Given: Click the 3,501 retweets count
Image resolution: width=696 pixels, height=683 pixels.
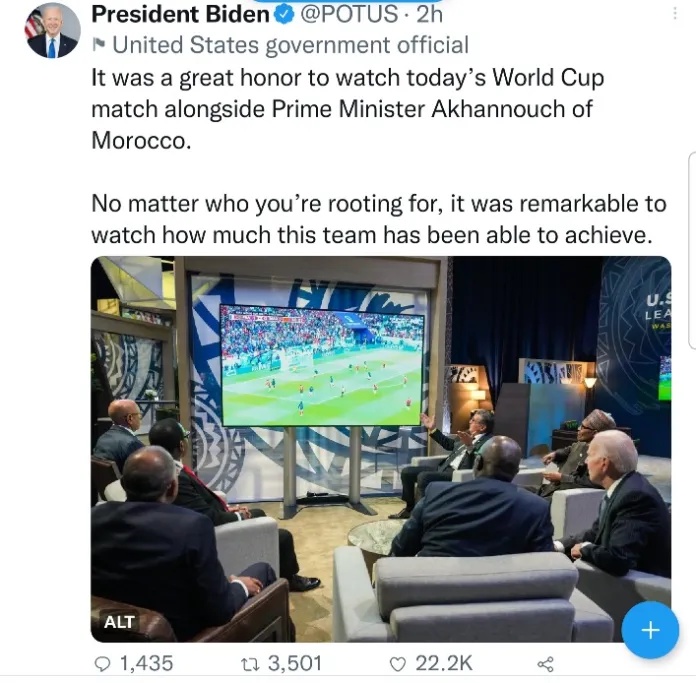Looking at the screenshot, I should (295, 662).
